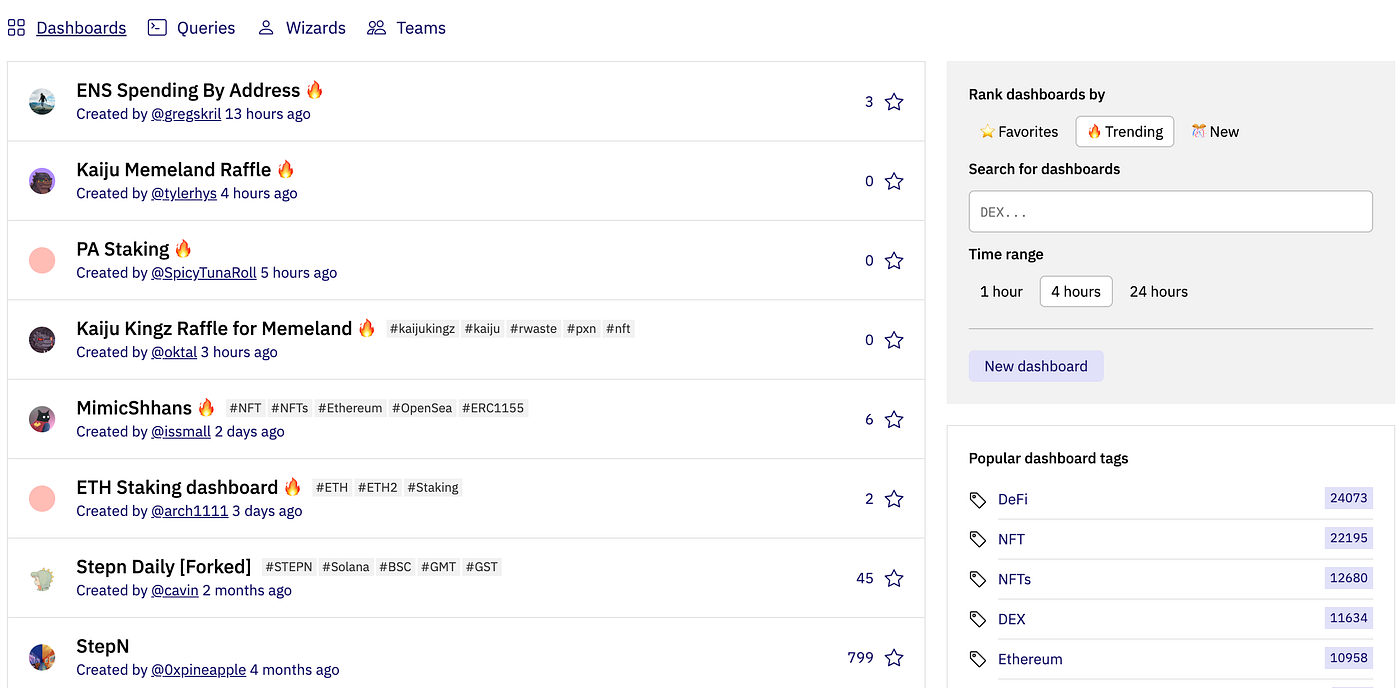This screenshot has width=1400, height=688.
Task: Open the Dashboards tab
Action: [81, 28]
